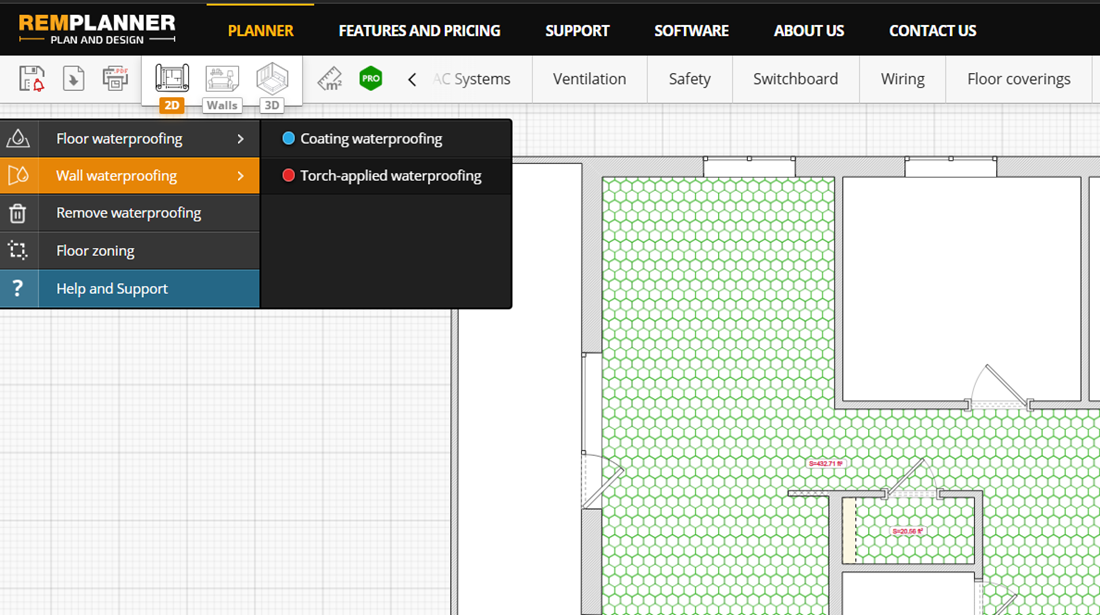This screenshot has height=615, width=1100.
Task: Click the import file icon
Action: (x=73, y=79)
